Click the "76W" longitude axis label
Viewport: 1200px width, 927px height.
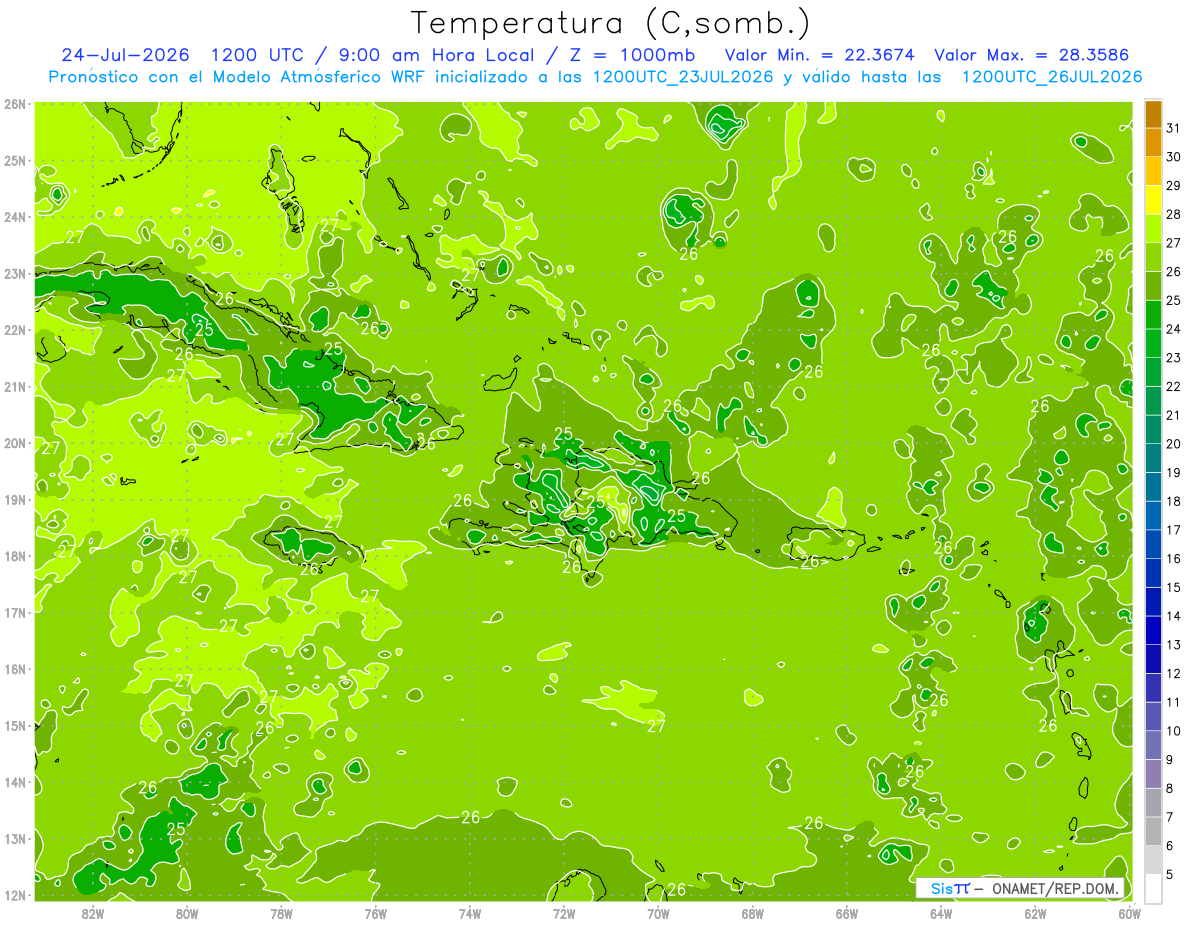click(376, 913)
